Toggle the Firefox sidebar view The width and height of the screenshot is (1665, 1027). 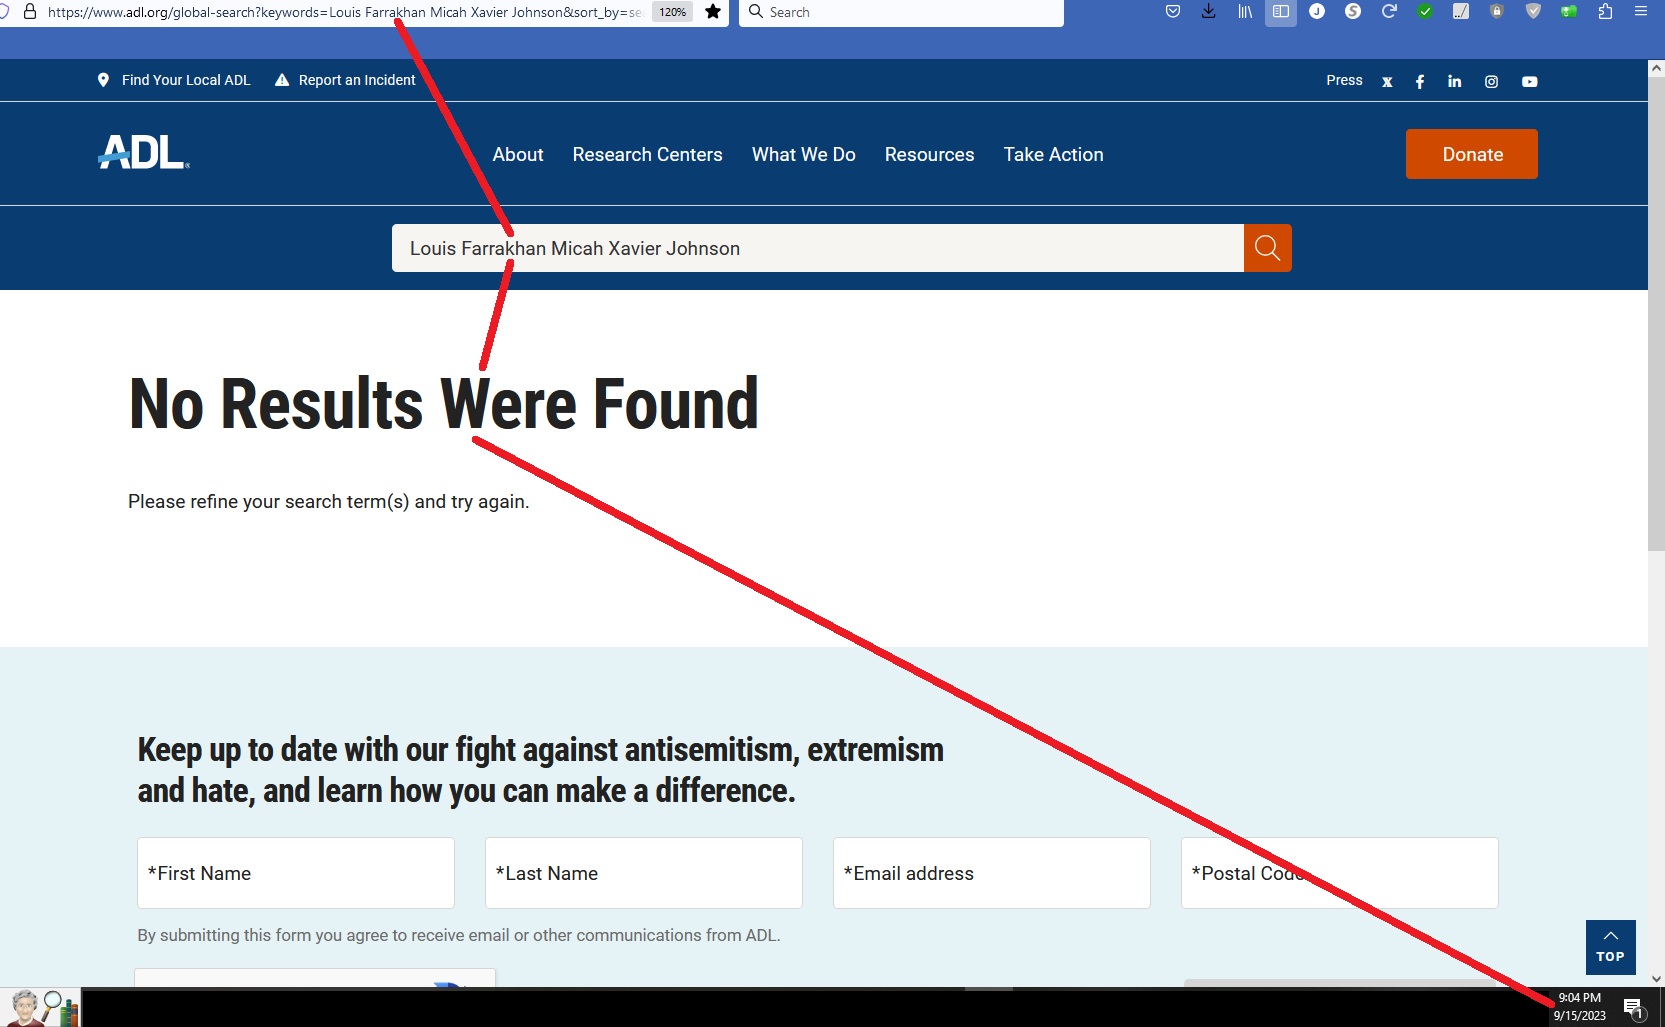click(1281, 12)
